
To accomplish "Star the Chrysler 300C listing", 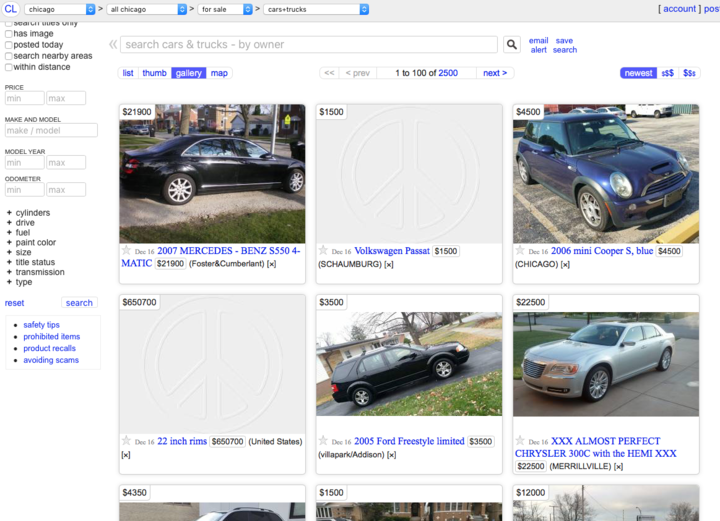I will point(520,441).
